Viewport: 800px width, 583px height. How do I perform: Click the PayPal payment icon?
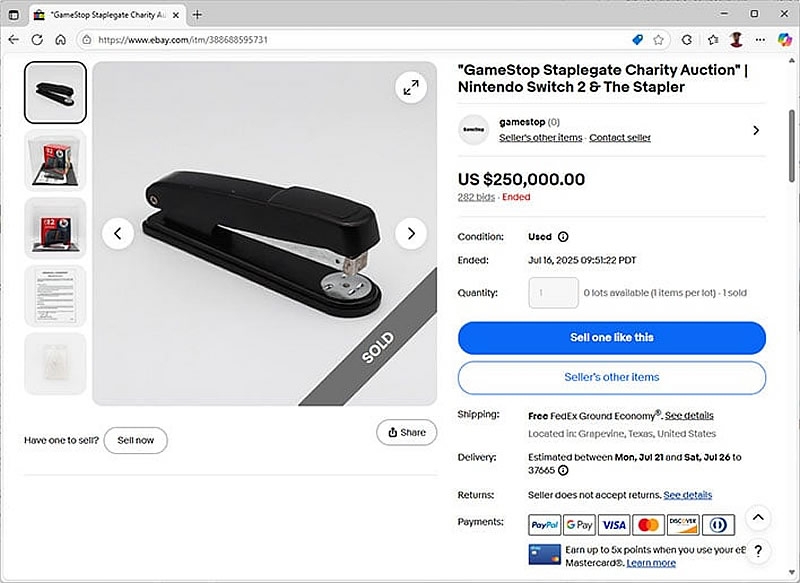[543, 524]
